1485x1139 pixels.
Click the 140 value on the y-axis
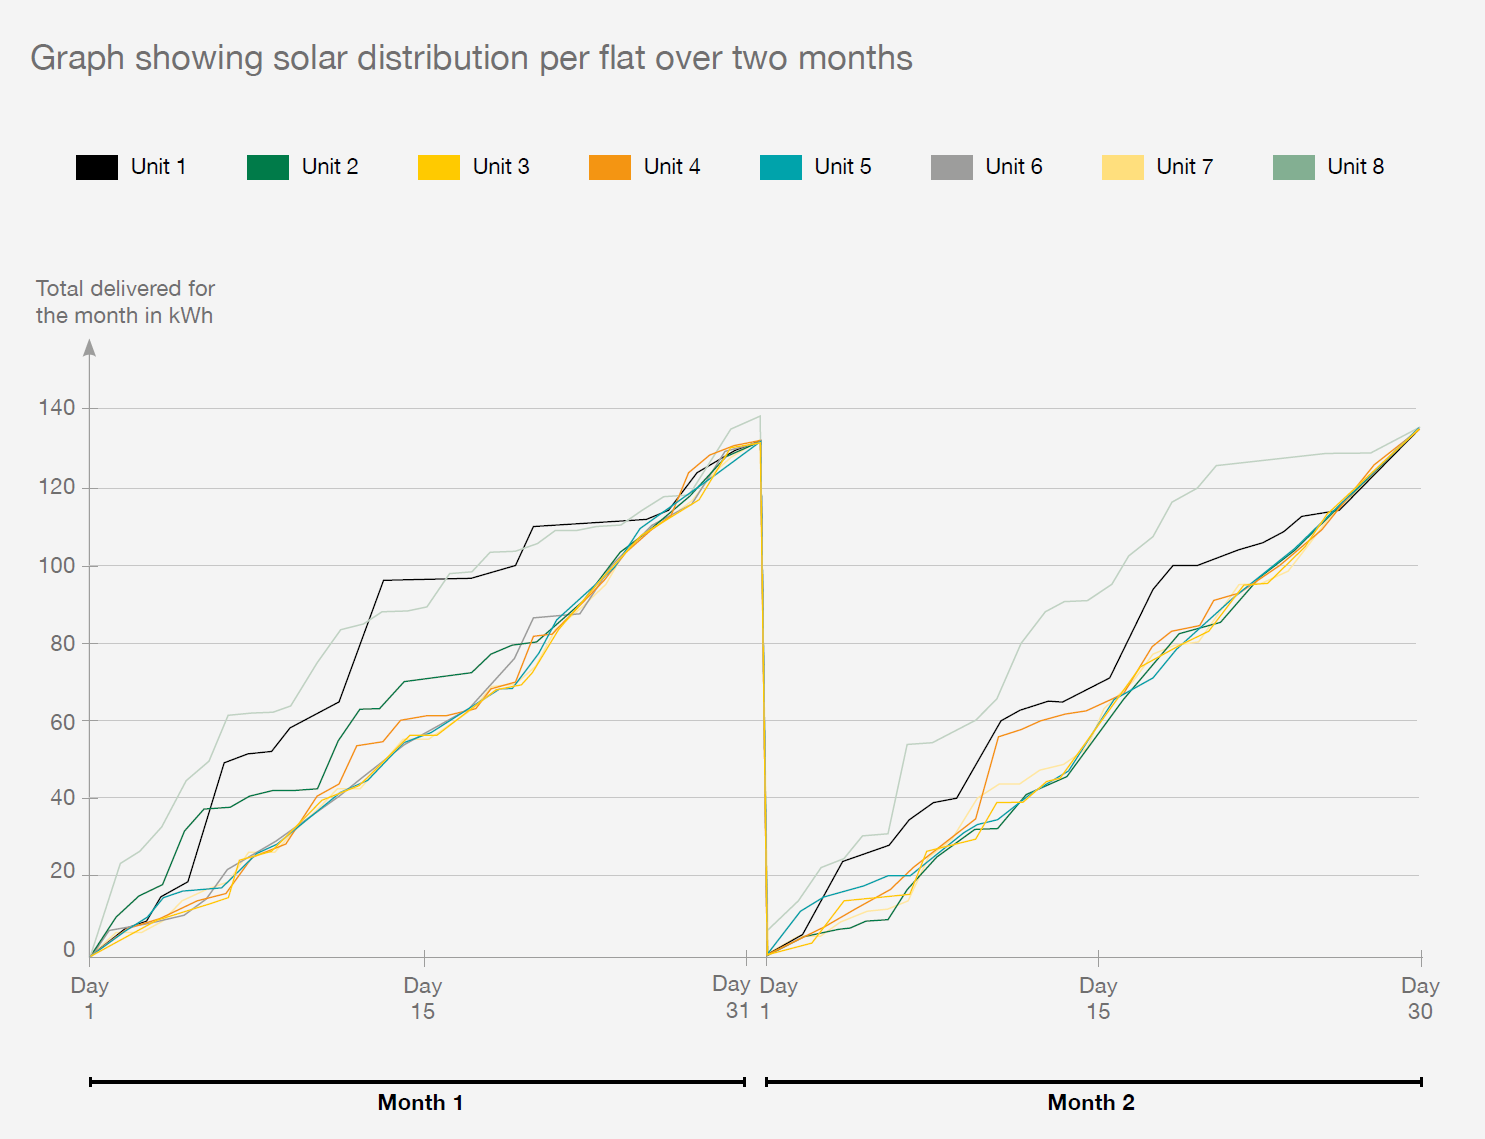[x=57, y=407]
